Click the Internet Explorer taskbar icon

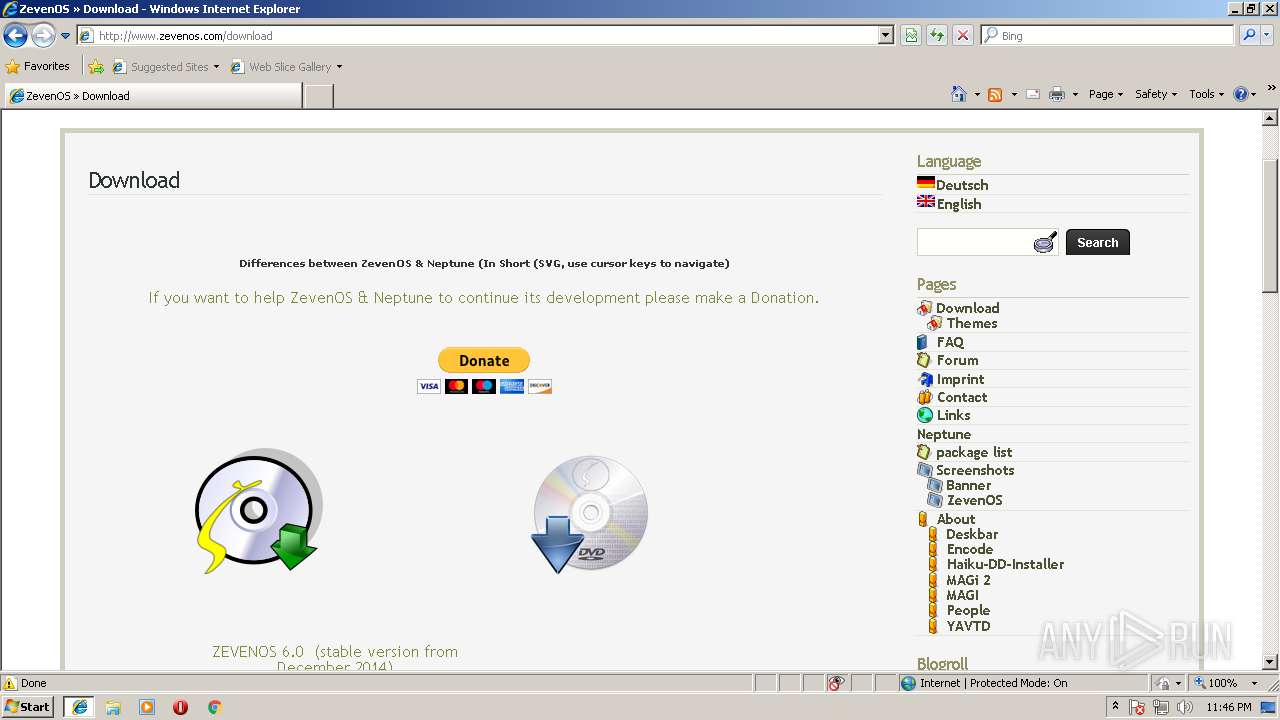[x=79, y=707]
